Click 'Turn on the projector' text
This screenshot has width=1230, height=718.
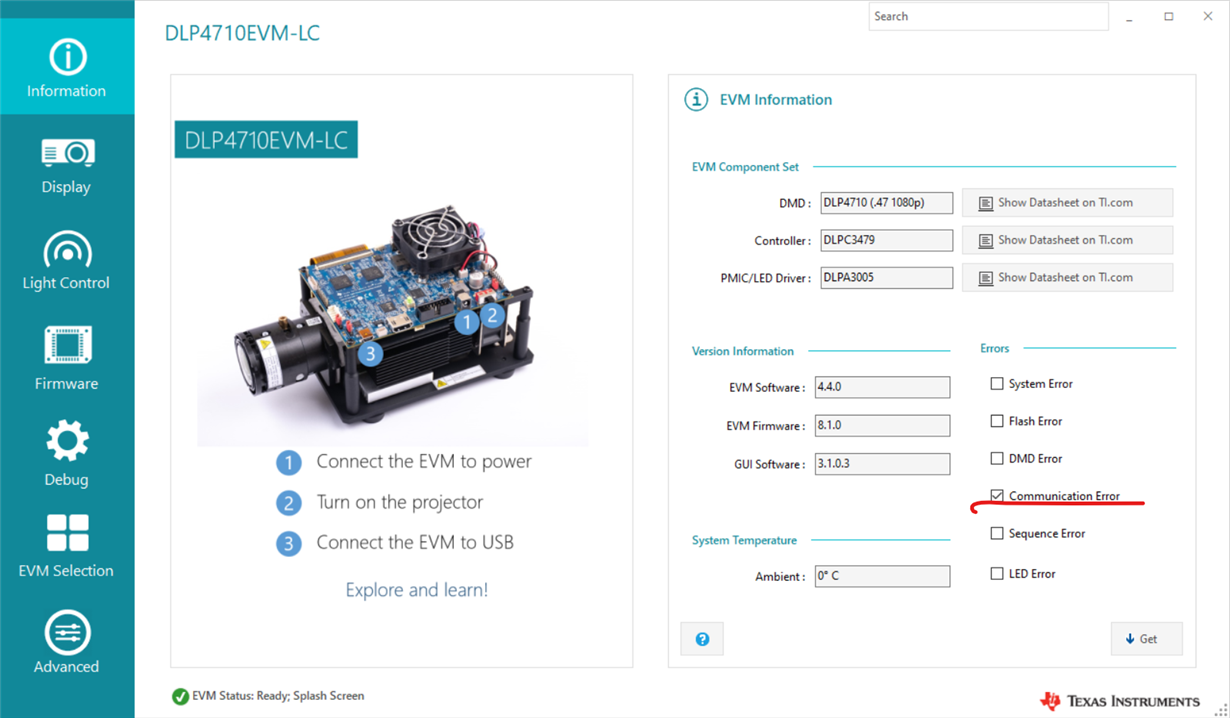click(x=400, y=502)
